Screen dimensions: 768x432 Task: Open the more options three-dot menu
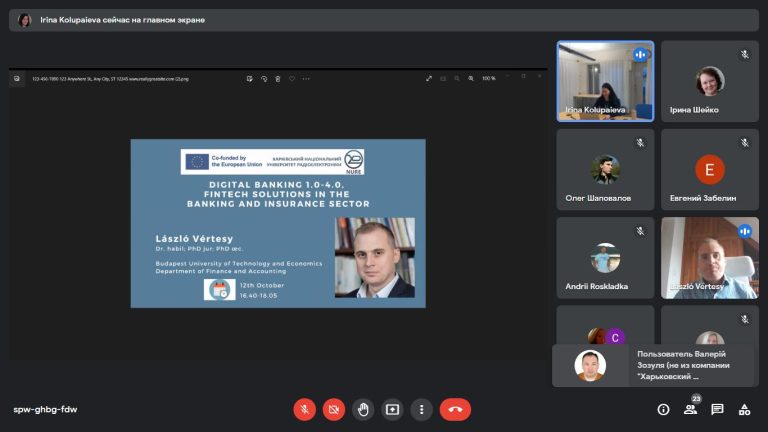pyautogui.click(x=421, y=409)
